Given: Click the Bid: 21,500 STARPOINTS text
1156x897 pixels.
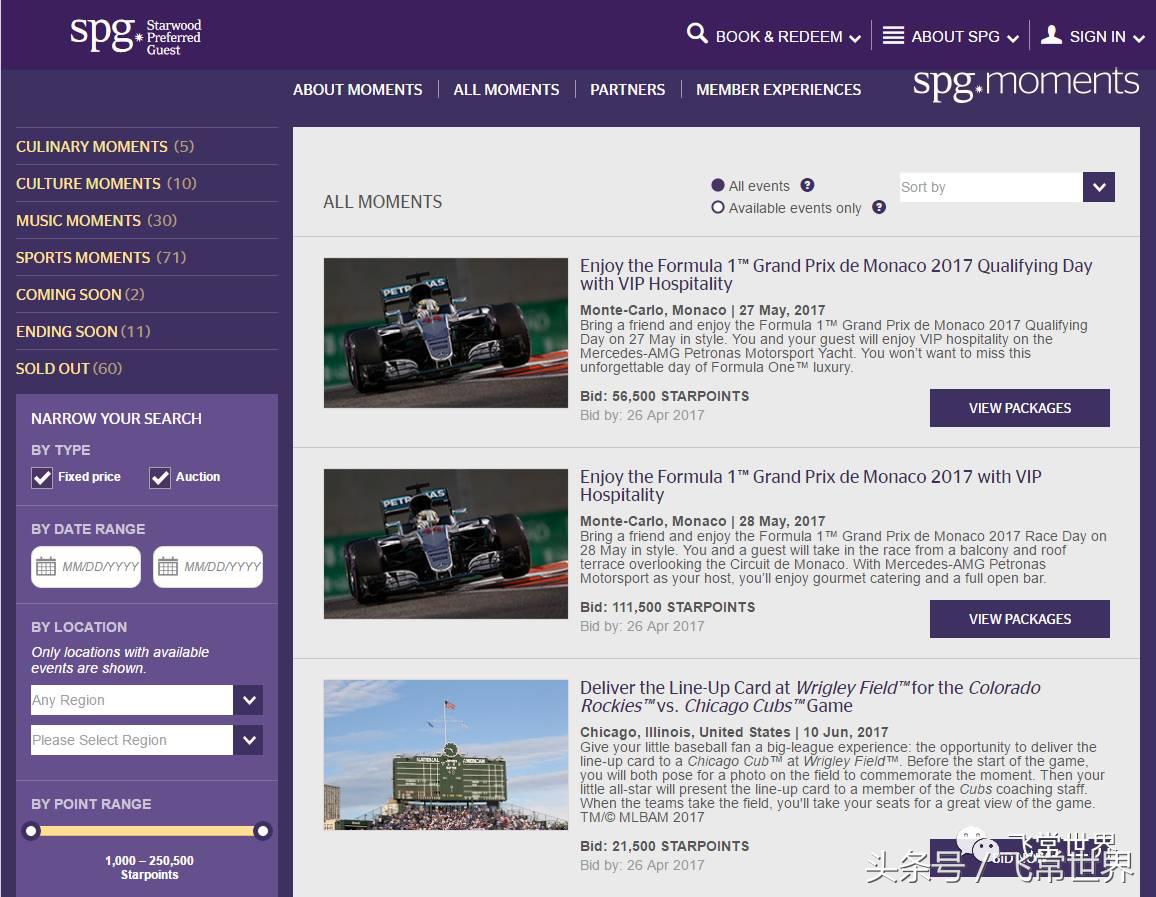Looking at the screenshot, I should 664,846.
